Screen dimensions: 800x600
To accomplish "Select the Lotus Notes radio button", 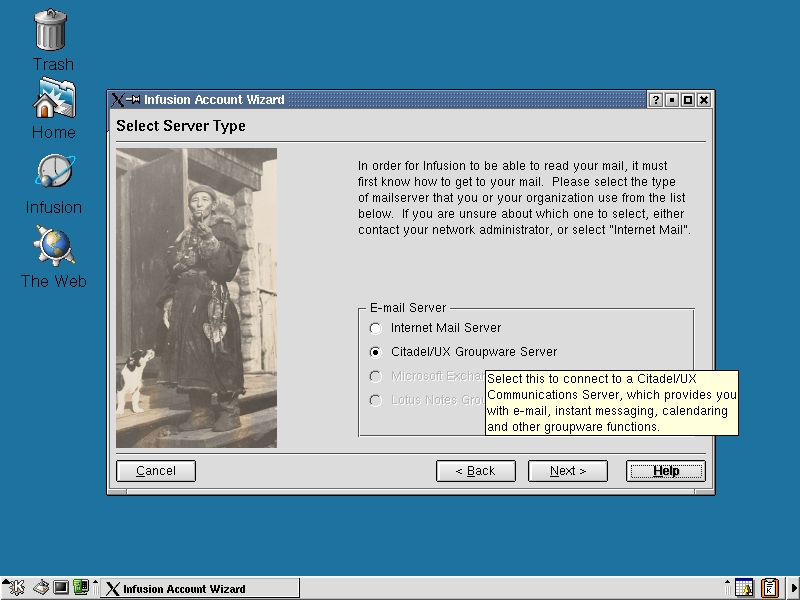I will 376,401.
